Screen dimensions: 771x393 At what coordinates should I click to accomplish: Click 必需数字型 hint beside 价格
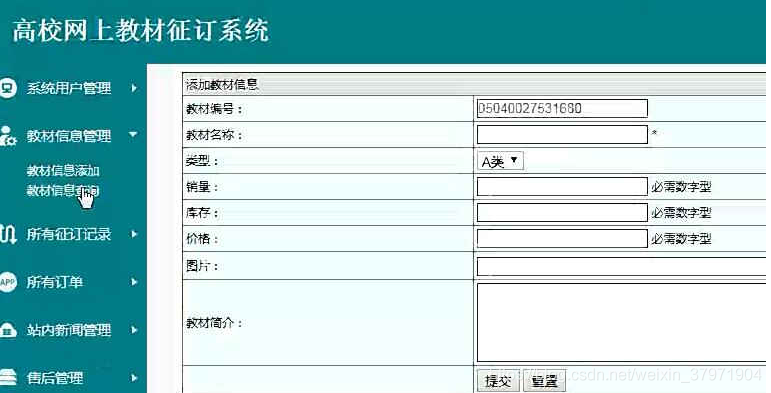click(x=681, y=239)
